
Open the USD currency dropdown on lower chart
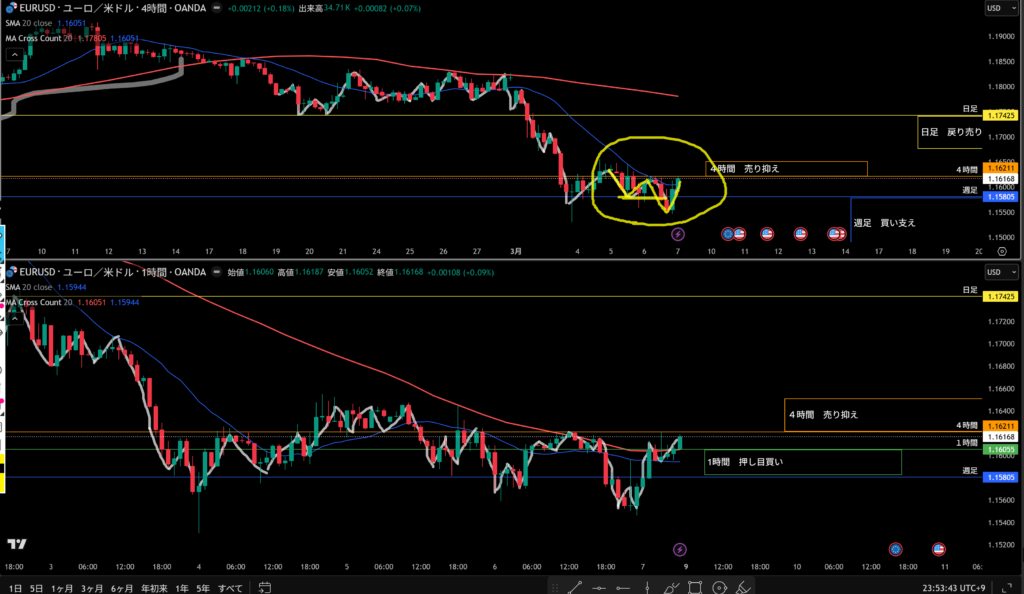point(994,271)
